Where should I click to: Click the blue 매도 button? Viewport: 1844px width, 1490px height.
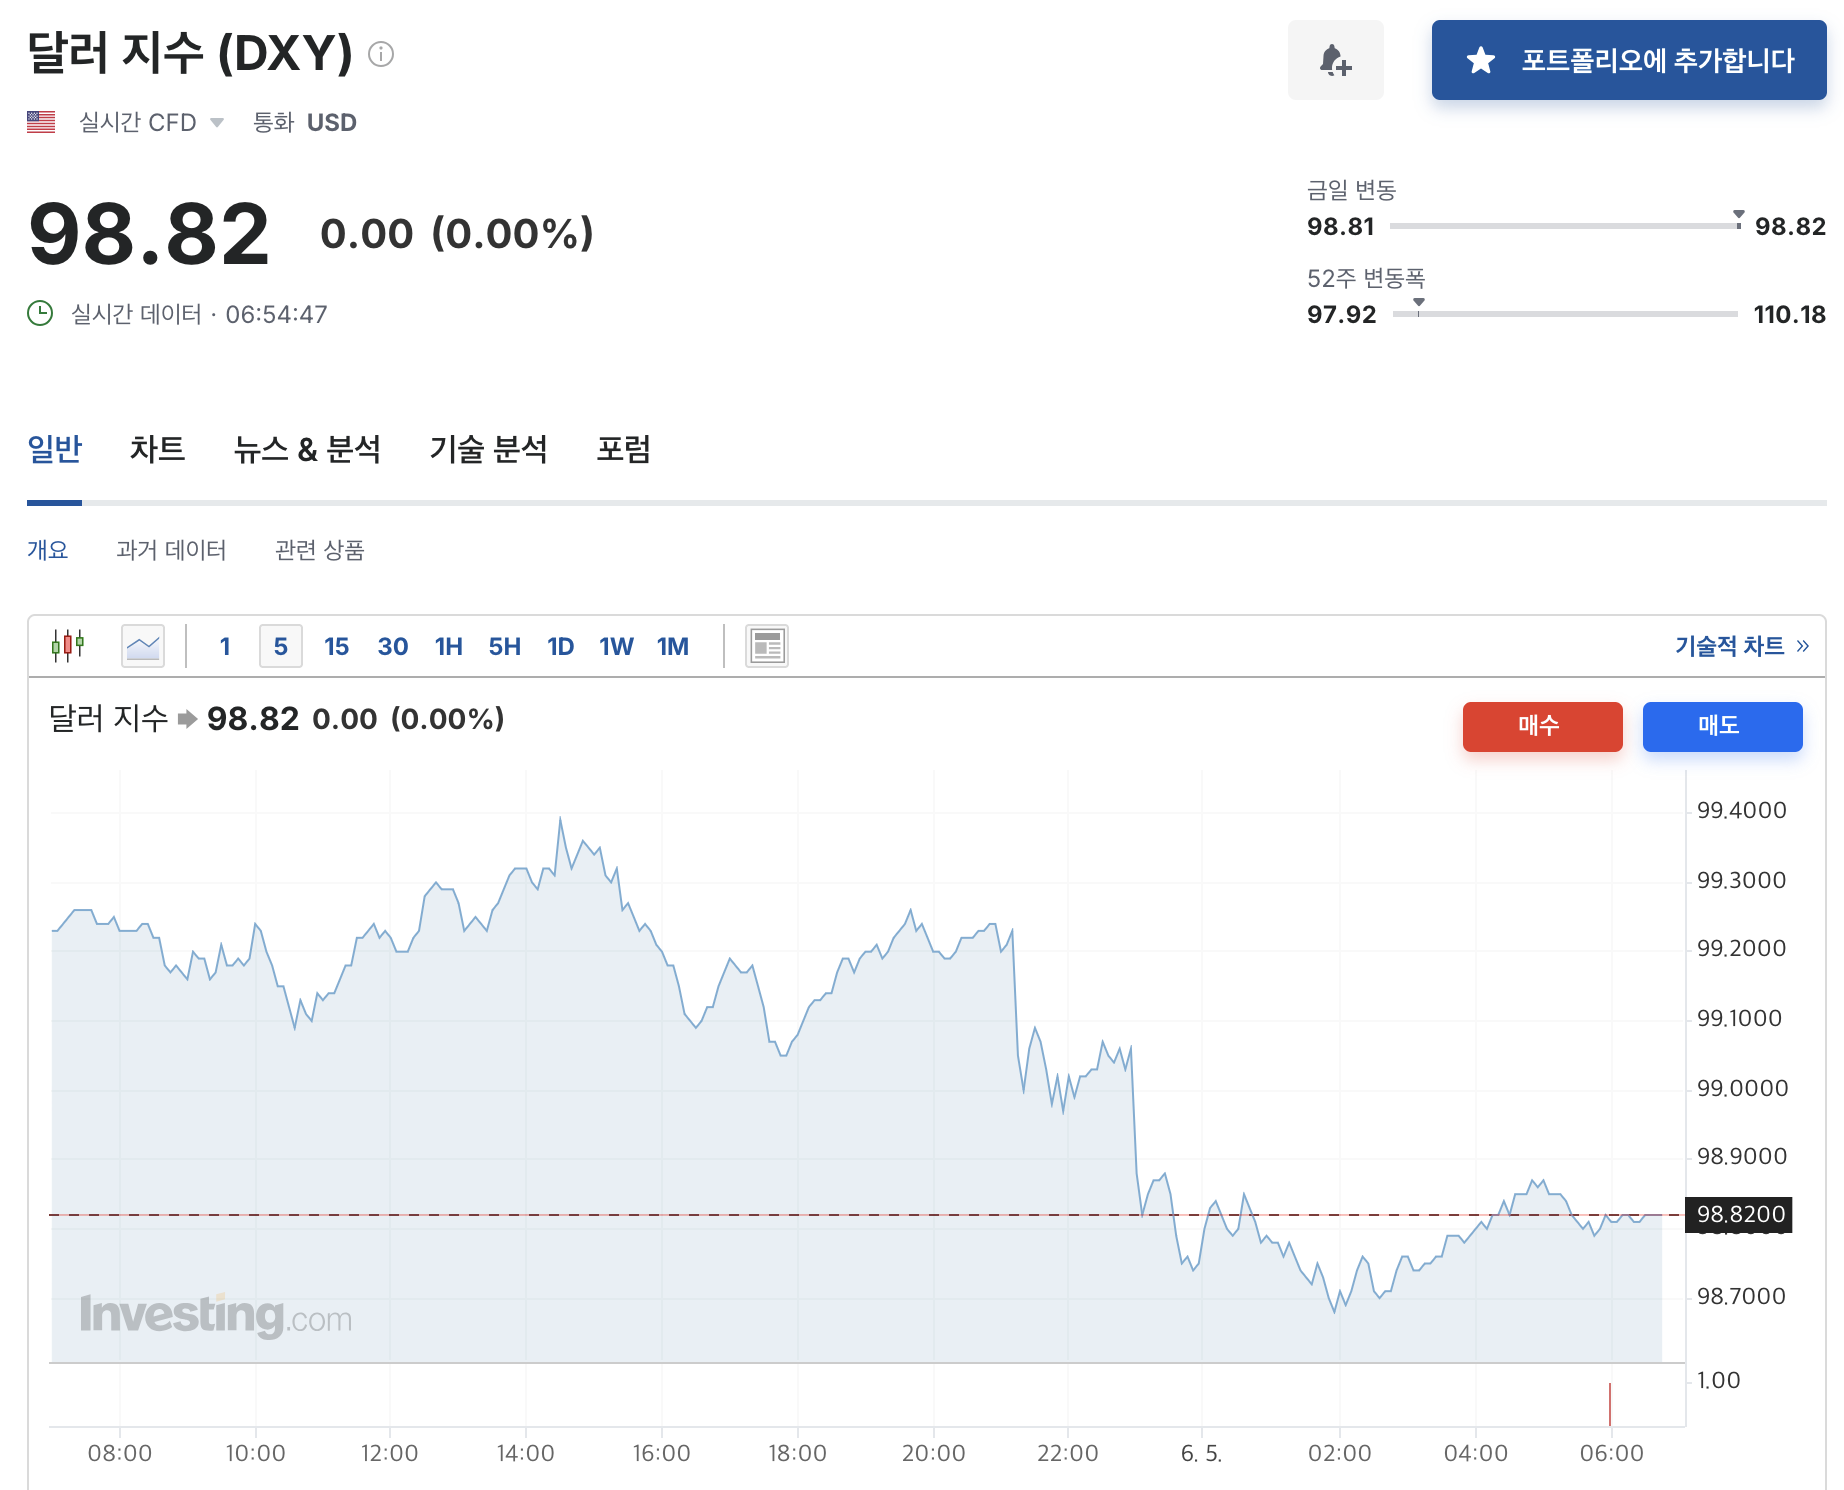click(1722, 726)
